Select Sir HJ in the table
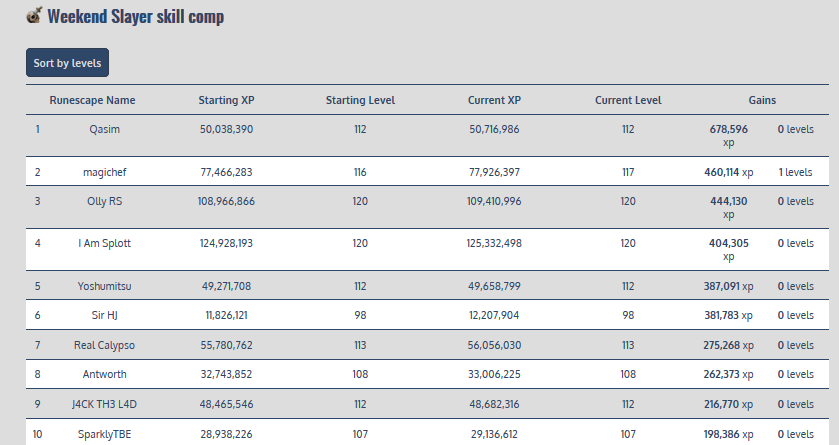This screenshot has width=839, height=445. pos(105,315)
